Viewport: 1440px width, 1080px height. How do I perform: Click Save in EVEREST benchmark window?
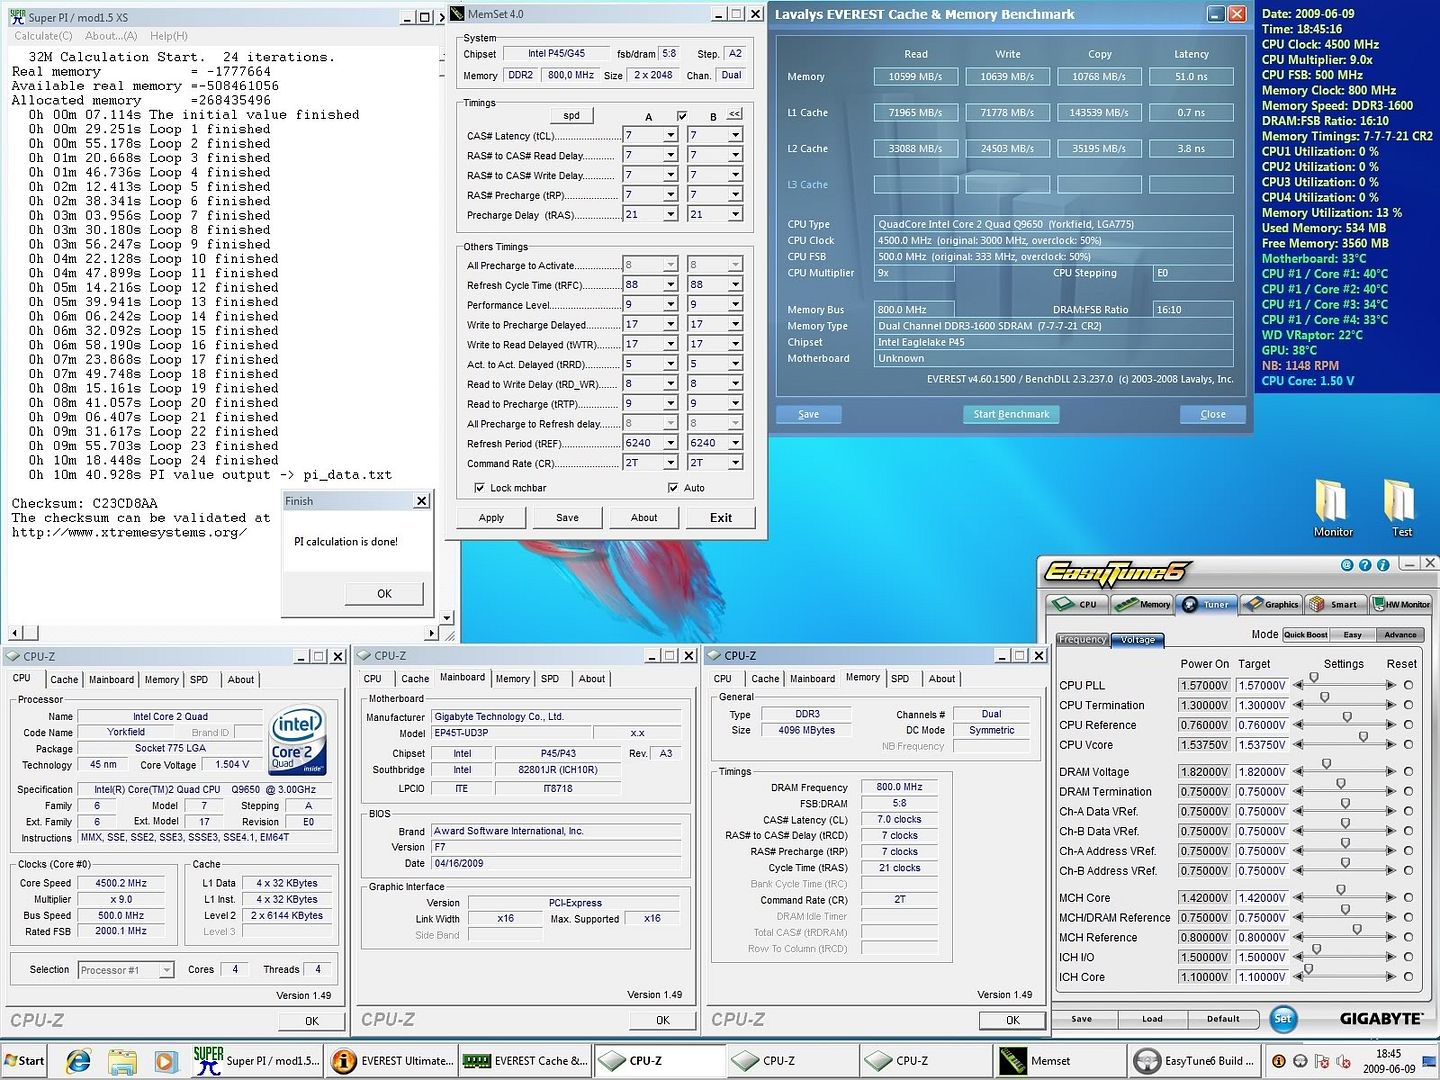pyautogui.click(x=808, y=414)
